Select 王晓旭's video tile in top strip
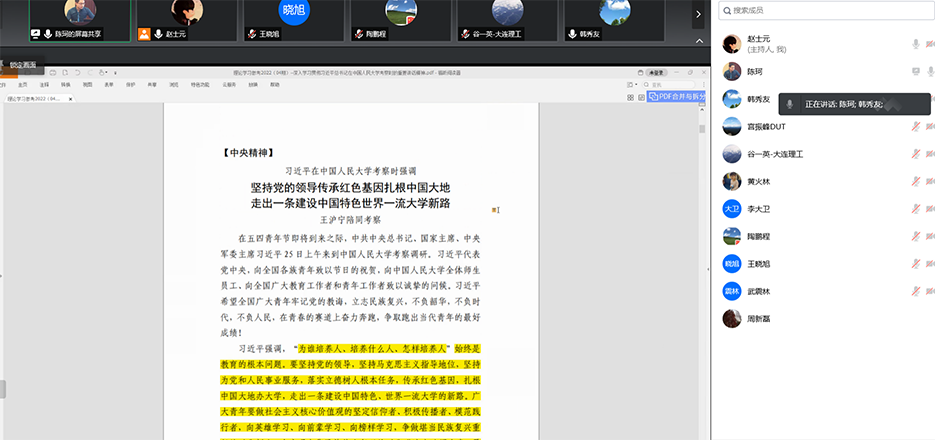Image resolution: width=936 pixels, height=440 pixels. [294, 21]
